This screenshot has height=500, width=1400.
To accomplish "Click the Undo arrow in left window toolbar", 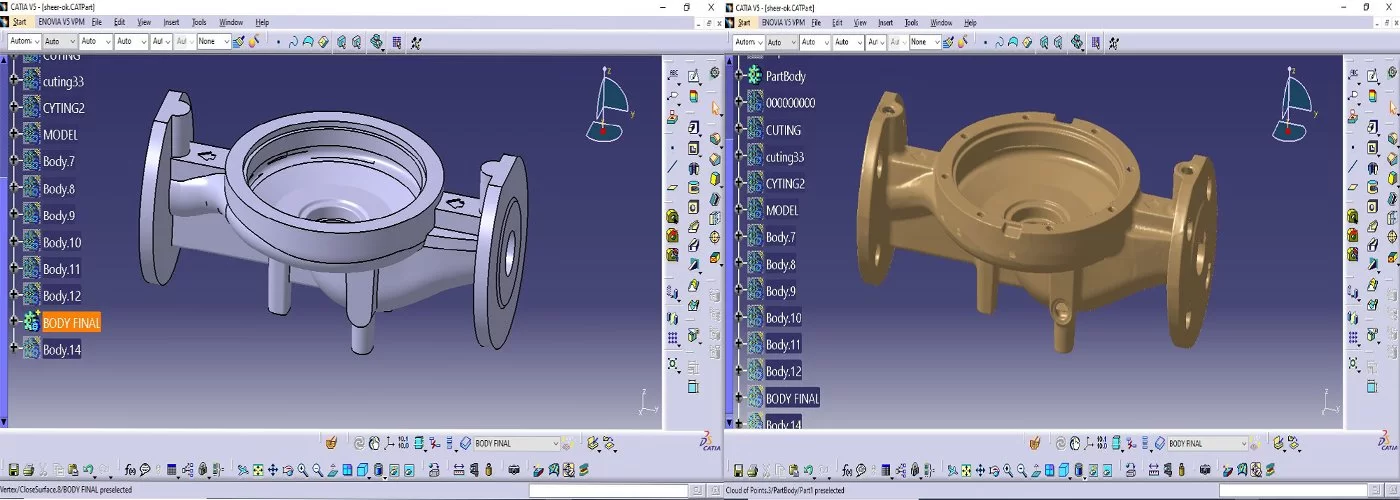I will coord(88,470).
